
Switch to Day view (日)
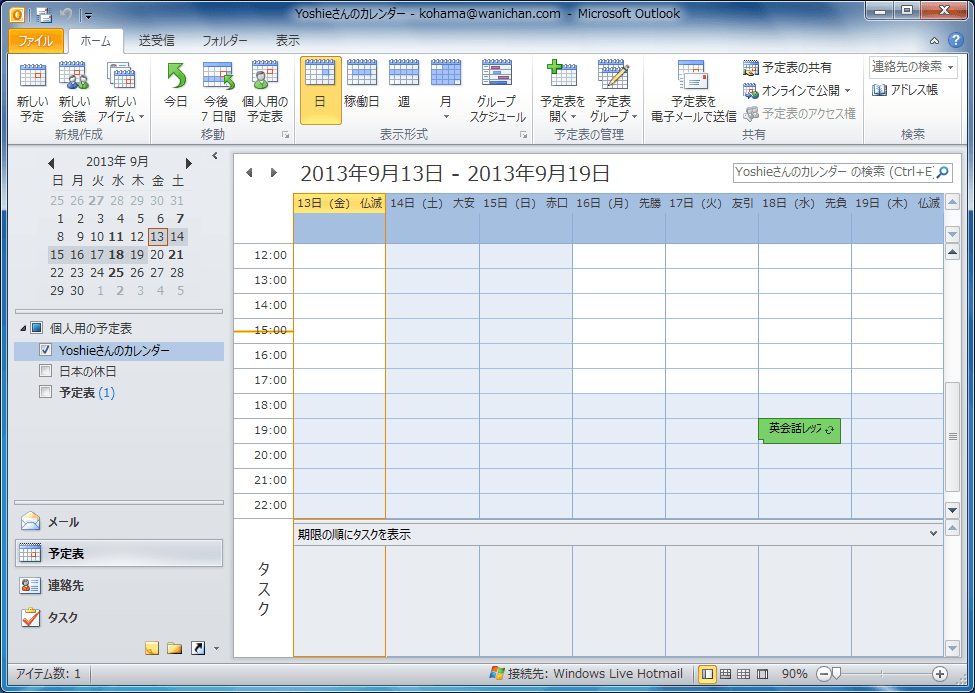click(x=320, y=91)
